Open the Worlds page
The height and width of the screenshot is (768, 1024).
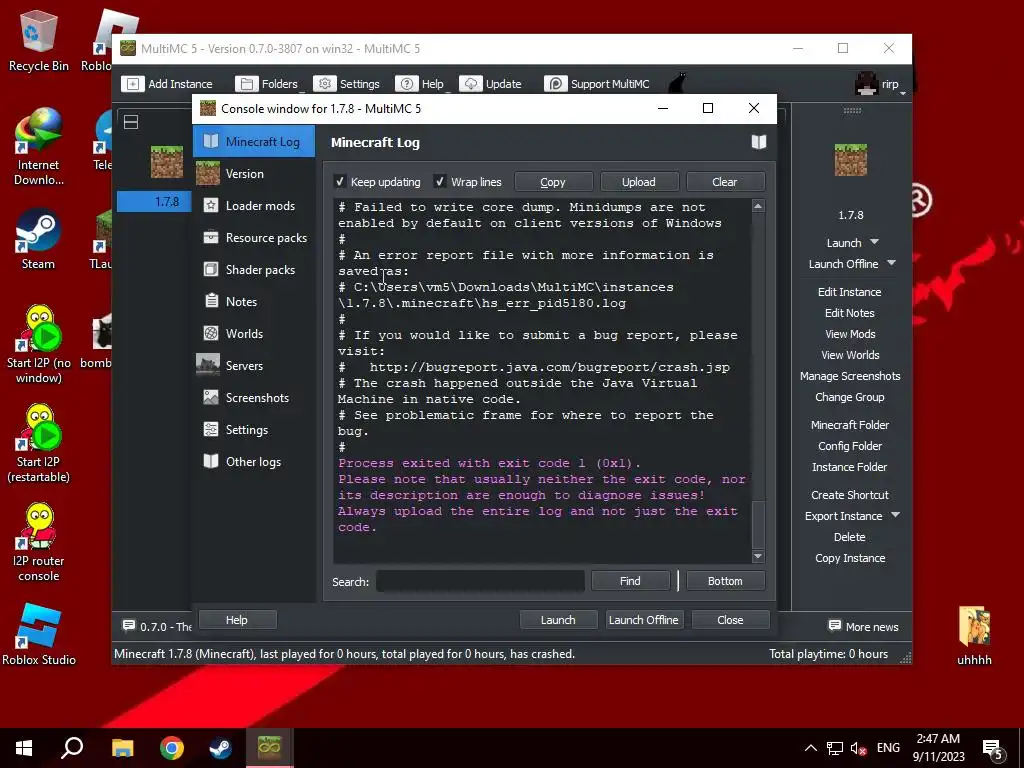[x=254, y=333]
